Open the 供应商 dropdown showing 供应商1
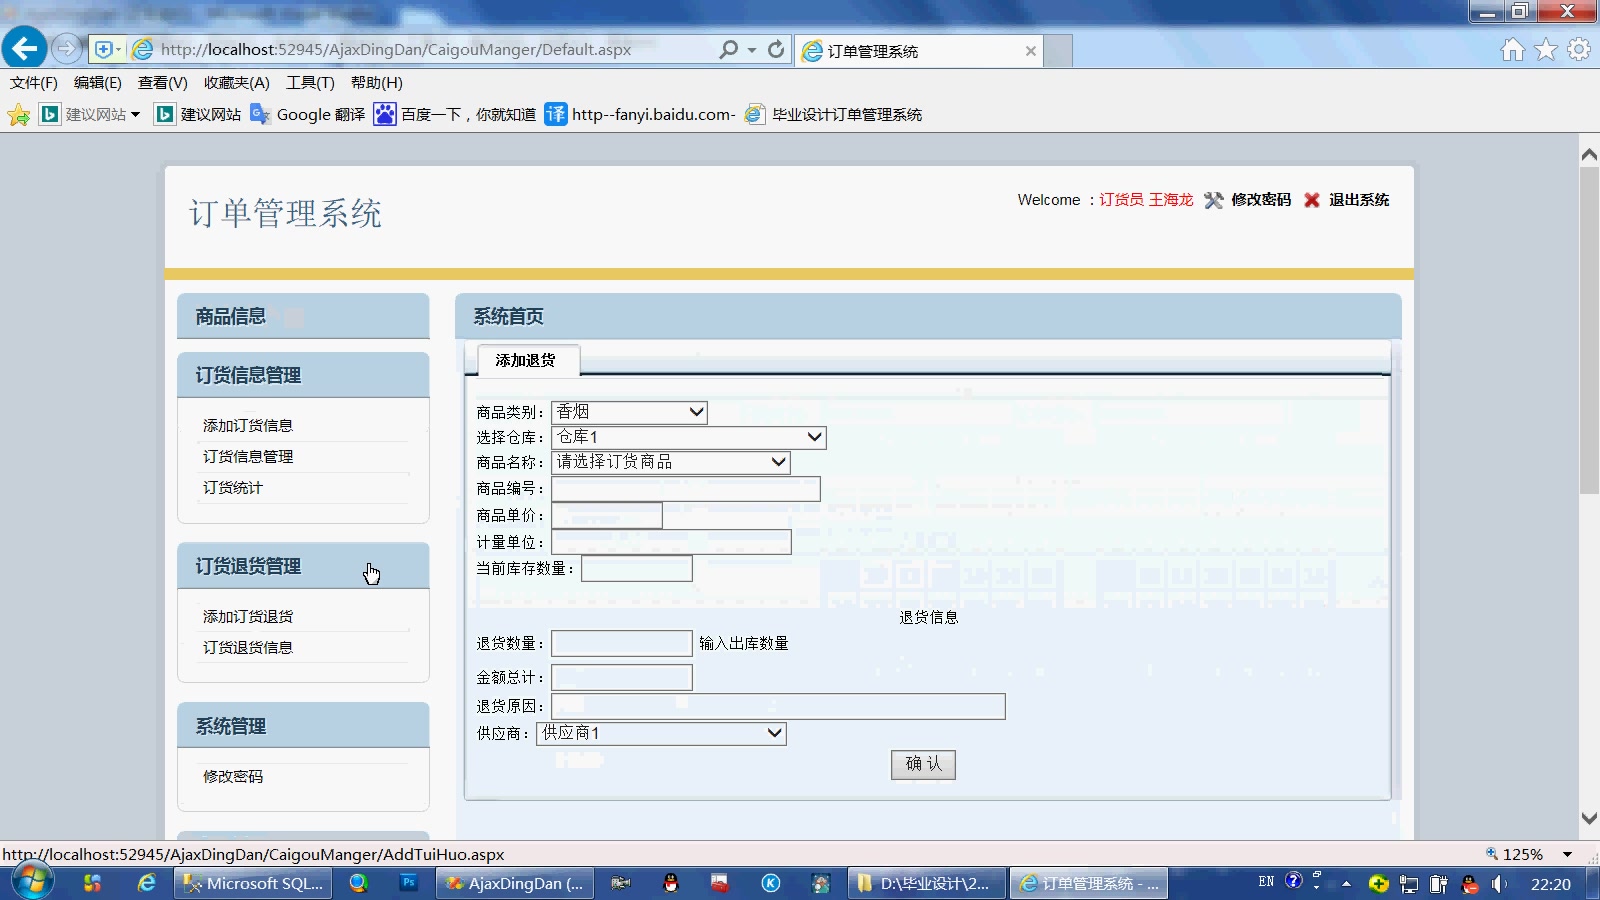 click(661, 734)
